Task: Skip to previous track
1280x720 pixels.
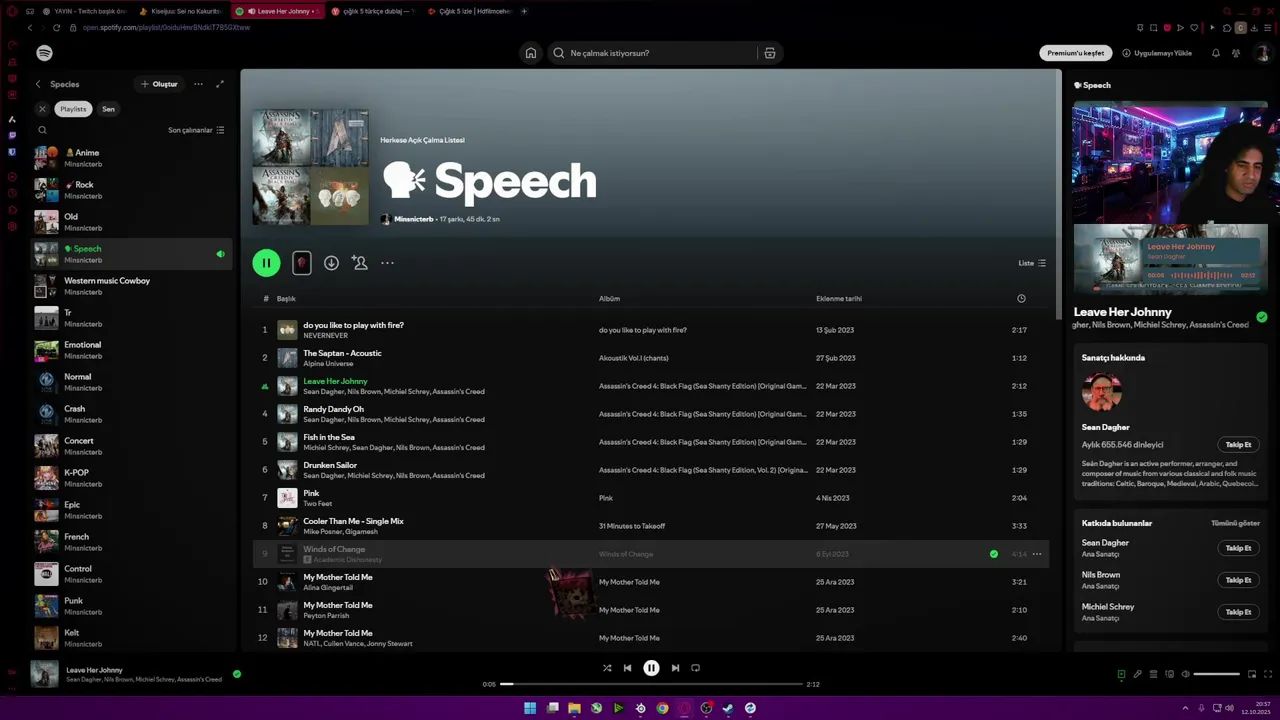Action: pos(627,668)
